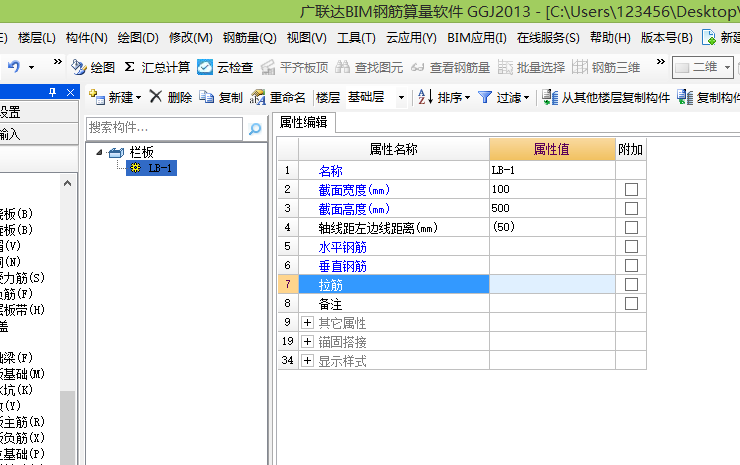Click the 搜索构件 search field
The image size is (740, 465).
click(x=164, y=128)
